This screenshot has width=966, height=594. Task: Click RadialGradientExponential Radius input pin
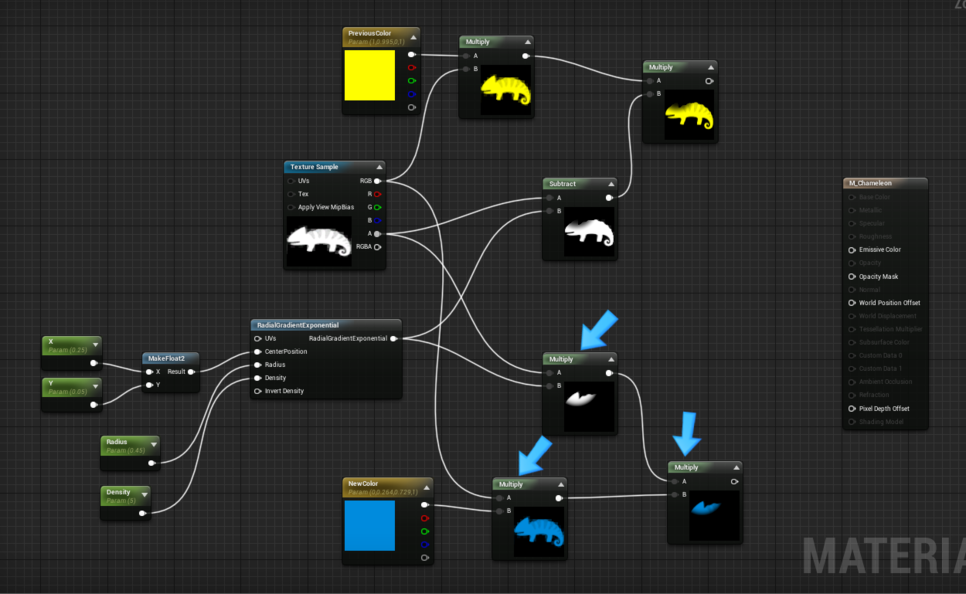point(258,365)
